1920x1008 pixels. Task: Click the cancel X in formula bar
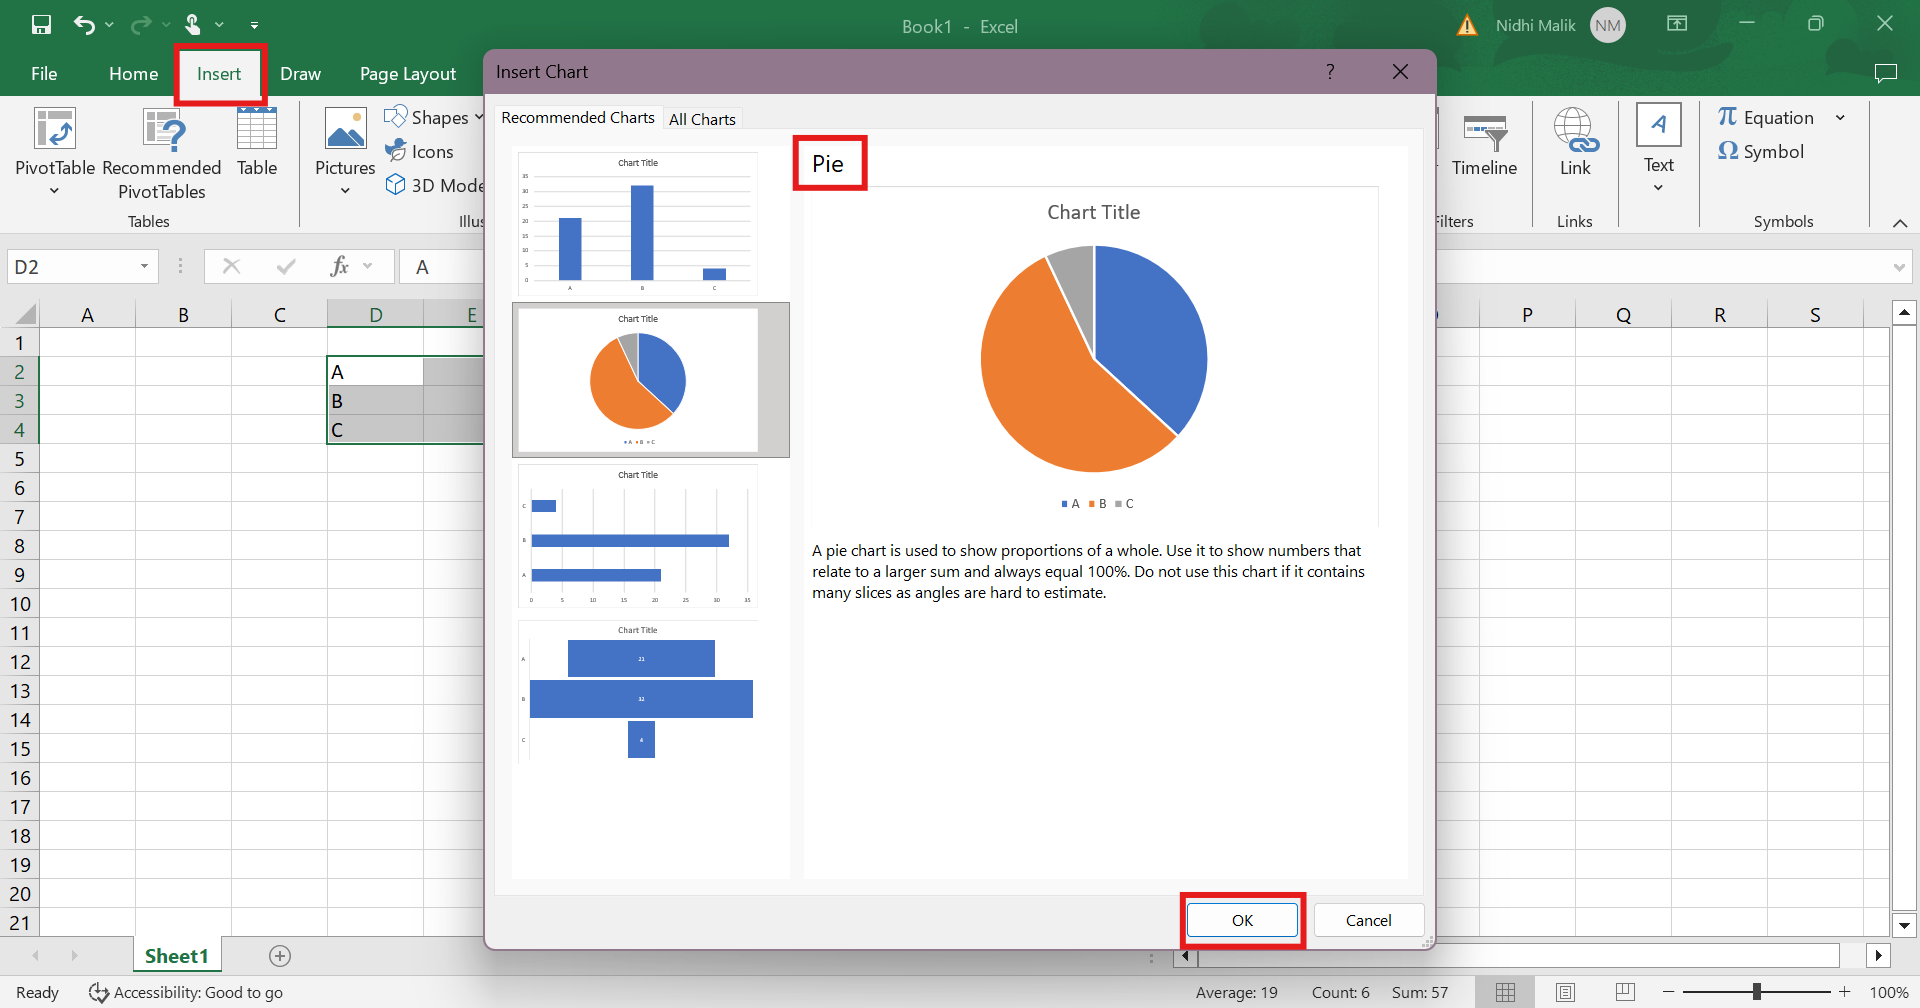(231, 266)
